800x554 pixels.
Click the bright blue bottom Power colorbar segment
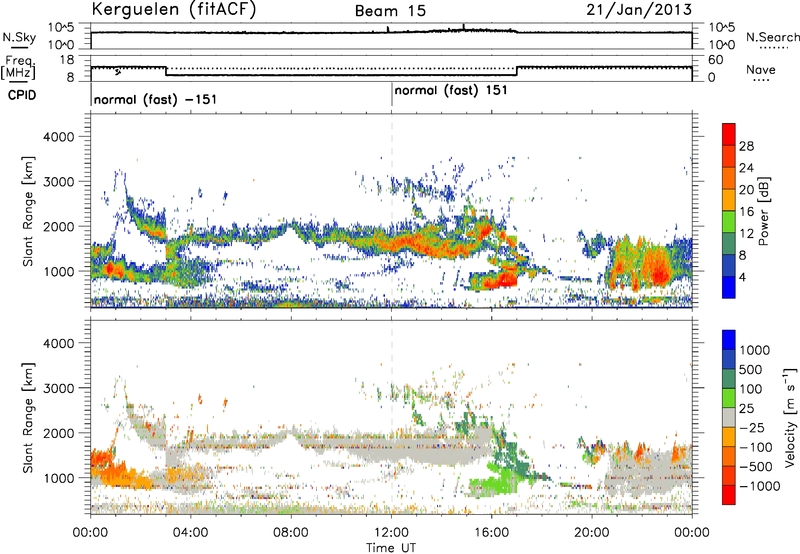(729, 287)
